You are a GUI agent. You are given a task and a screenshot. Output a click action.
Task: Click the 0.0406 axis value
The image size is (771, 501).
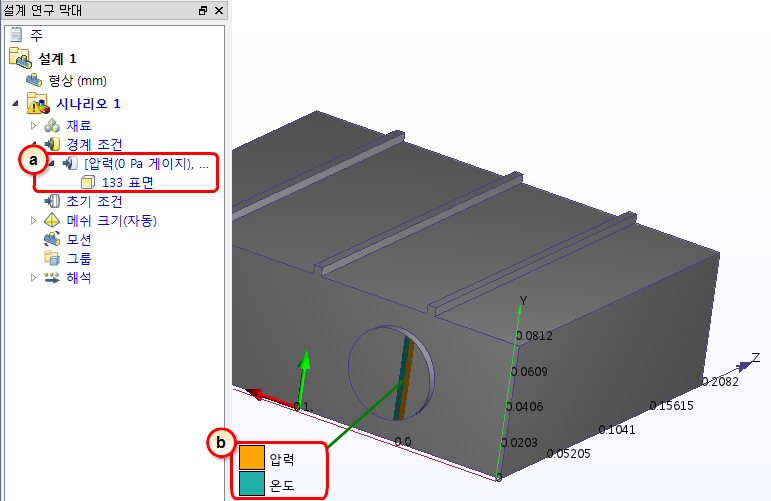pos(524,407)
